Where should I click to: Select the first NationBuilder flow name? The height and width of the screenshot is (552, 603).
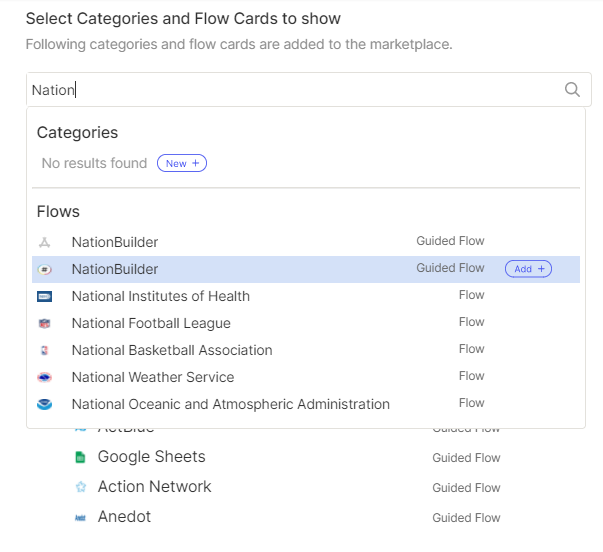[x=115, y=242]
